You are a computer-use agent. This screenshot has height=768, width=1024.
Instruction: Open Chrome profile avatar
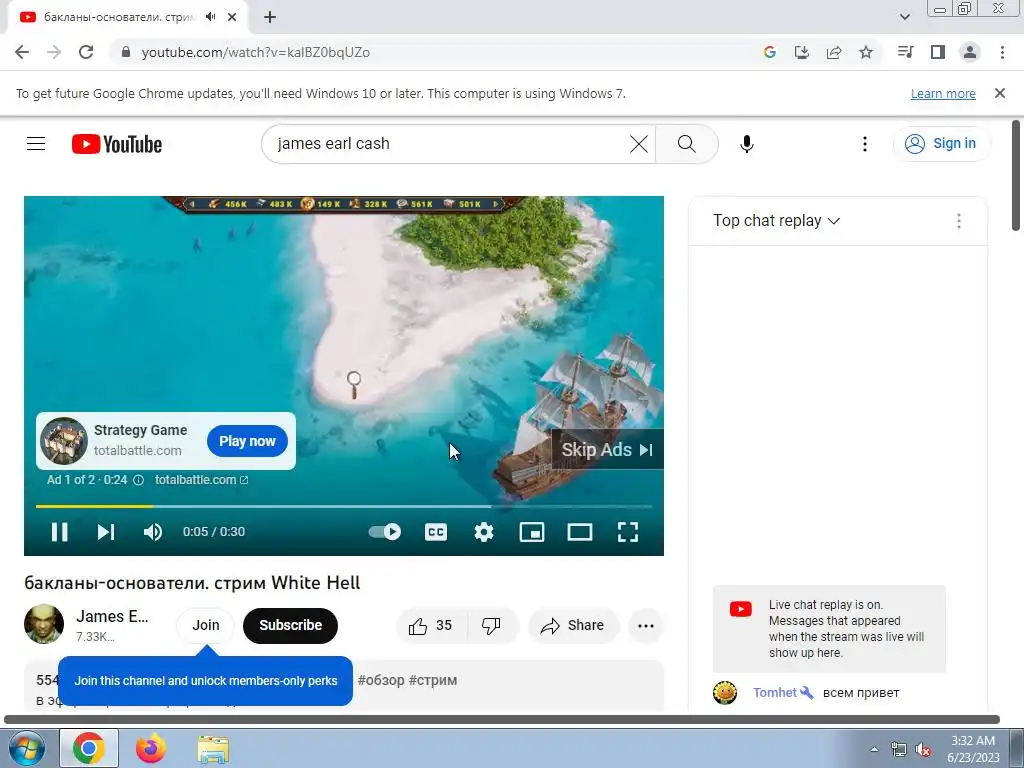click(x=970, y=52)
